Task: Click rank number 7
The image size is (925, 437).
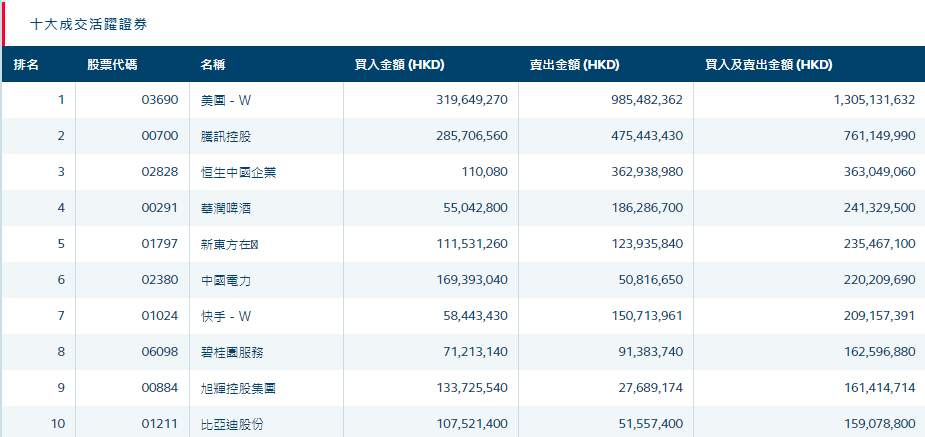Action: tap(61, 316)
